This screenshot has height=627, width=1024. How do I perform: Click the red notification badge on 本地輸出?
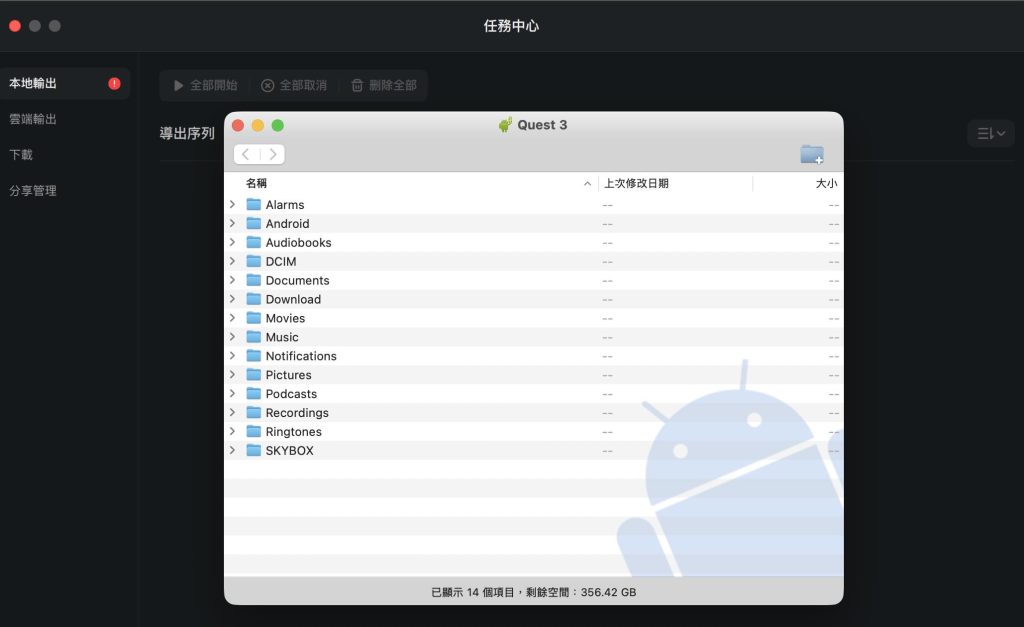pyautogui.click(x=114, y=84)
